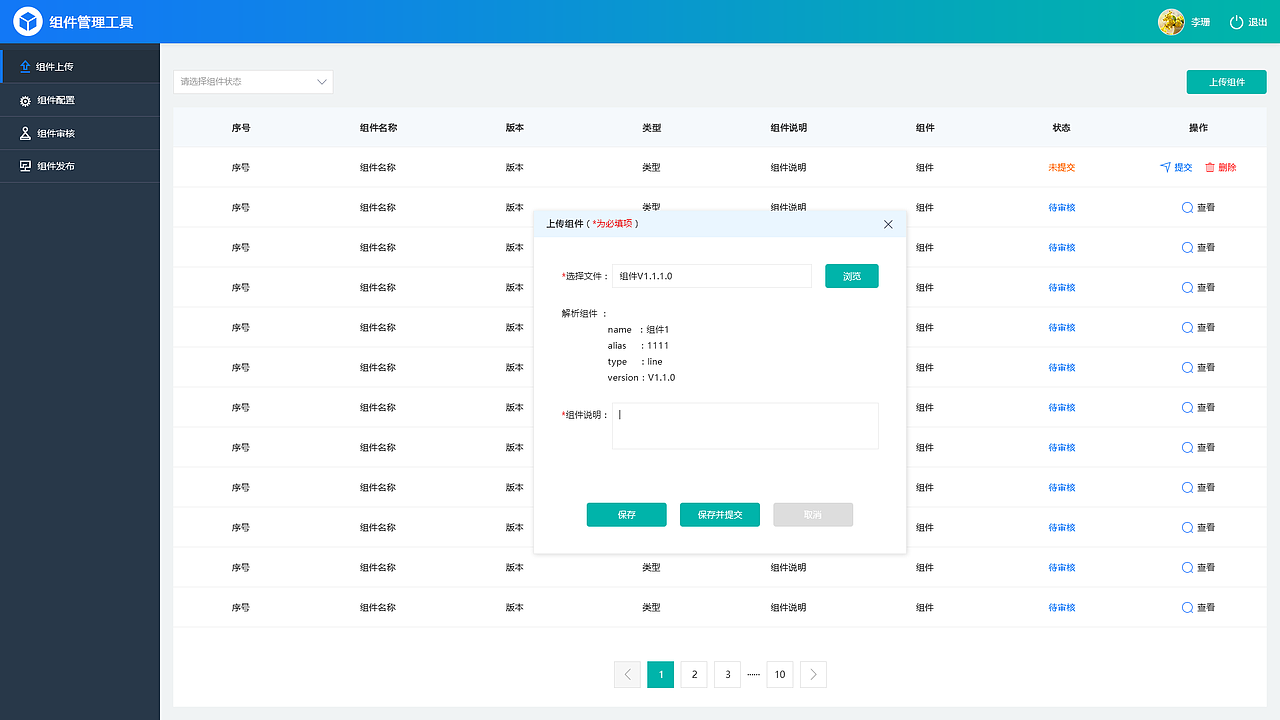
Task: Click 待审核 status in the last row
Action: 1061,607
